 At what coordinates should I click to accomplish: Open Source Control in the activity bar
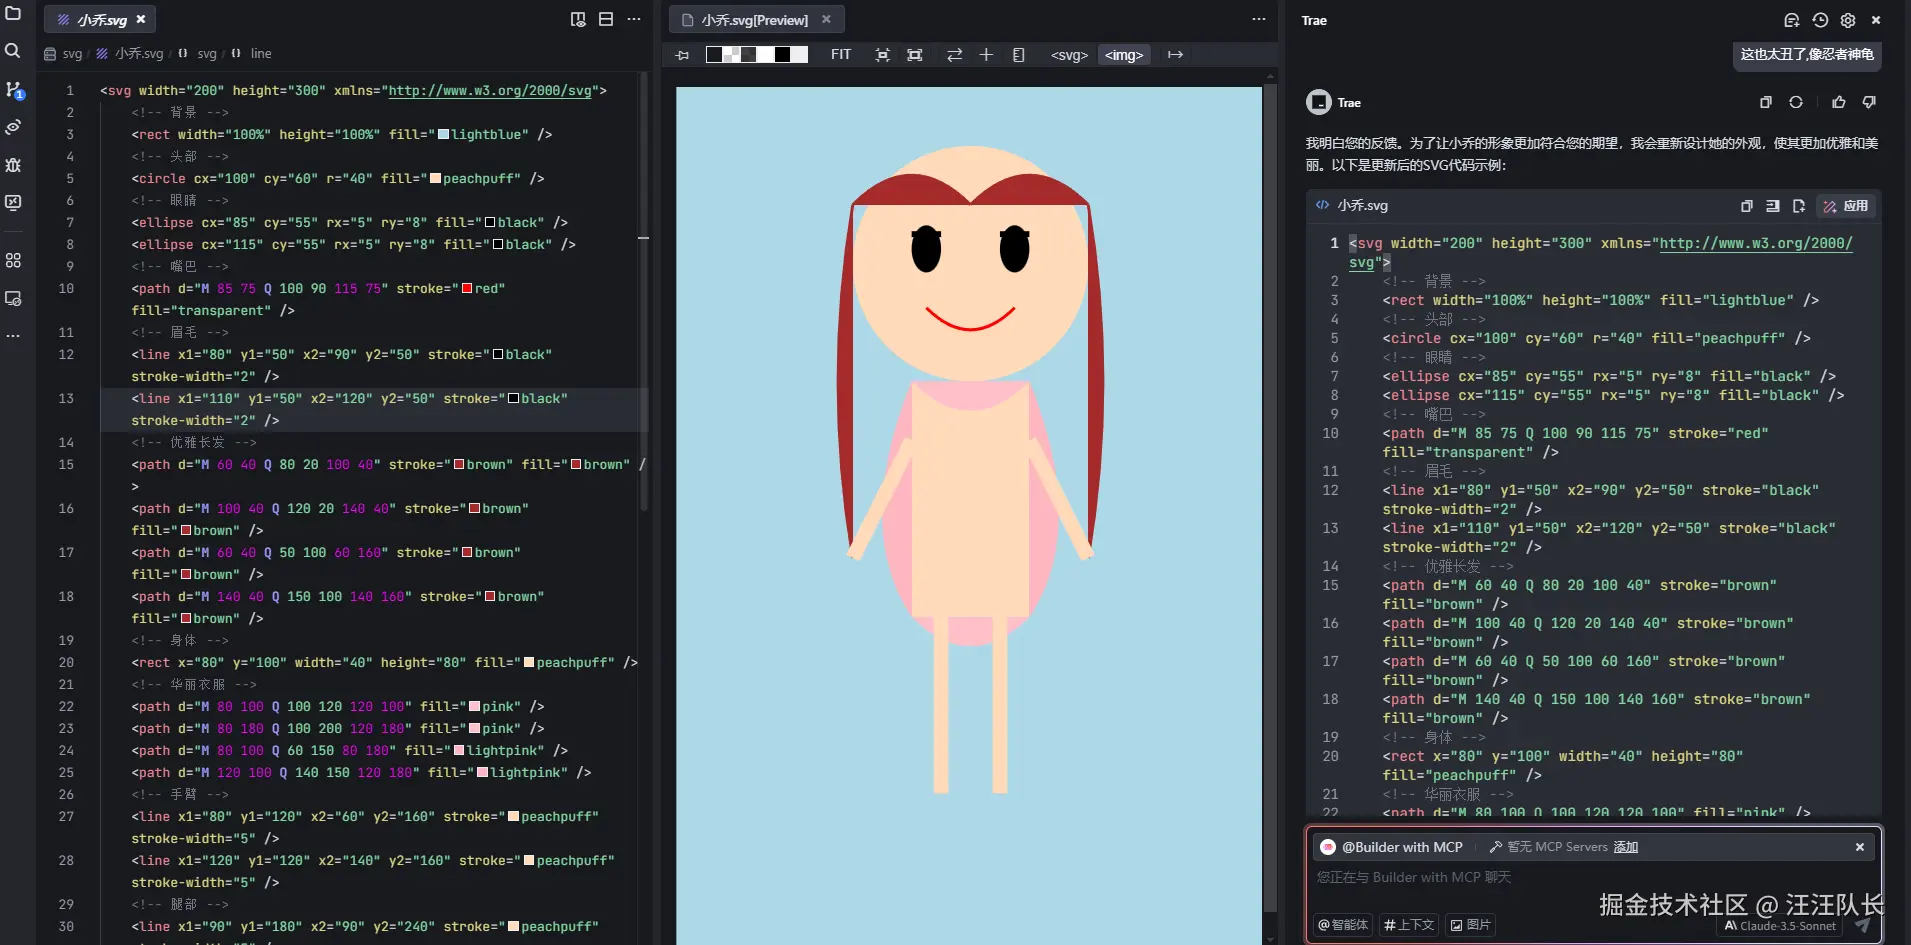(13, 89)
